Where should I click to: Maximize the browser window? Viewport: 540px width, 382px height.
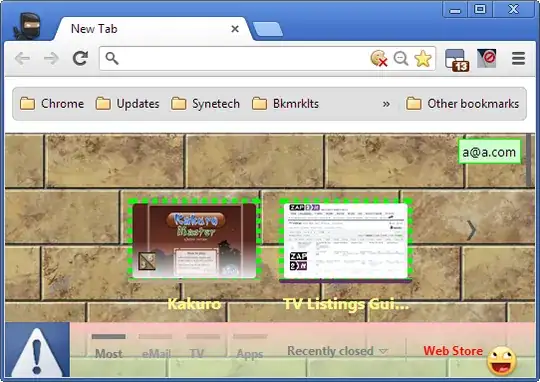click(x=480, y=9)
